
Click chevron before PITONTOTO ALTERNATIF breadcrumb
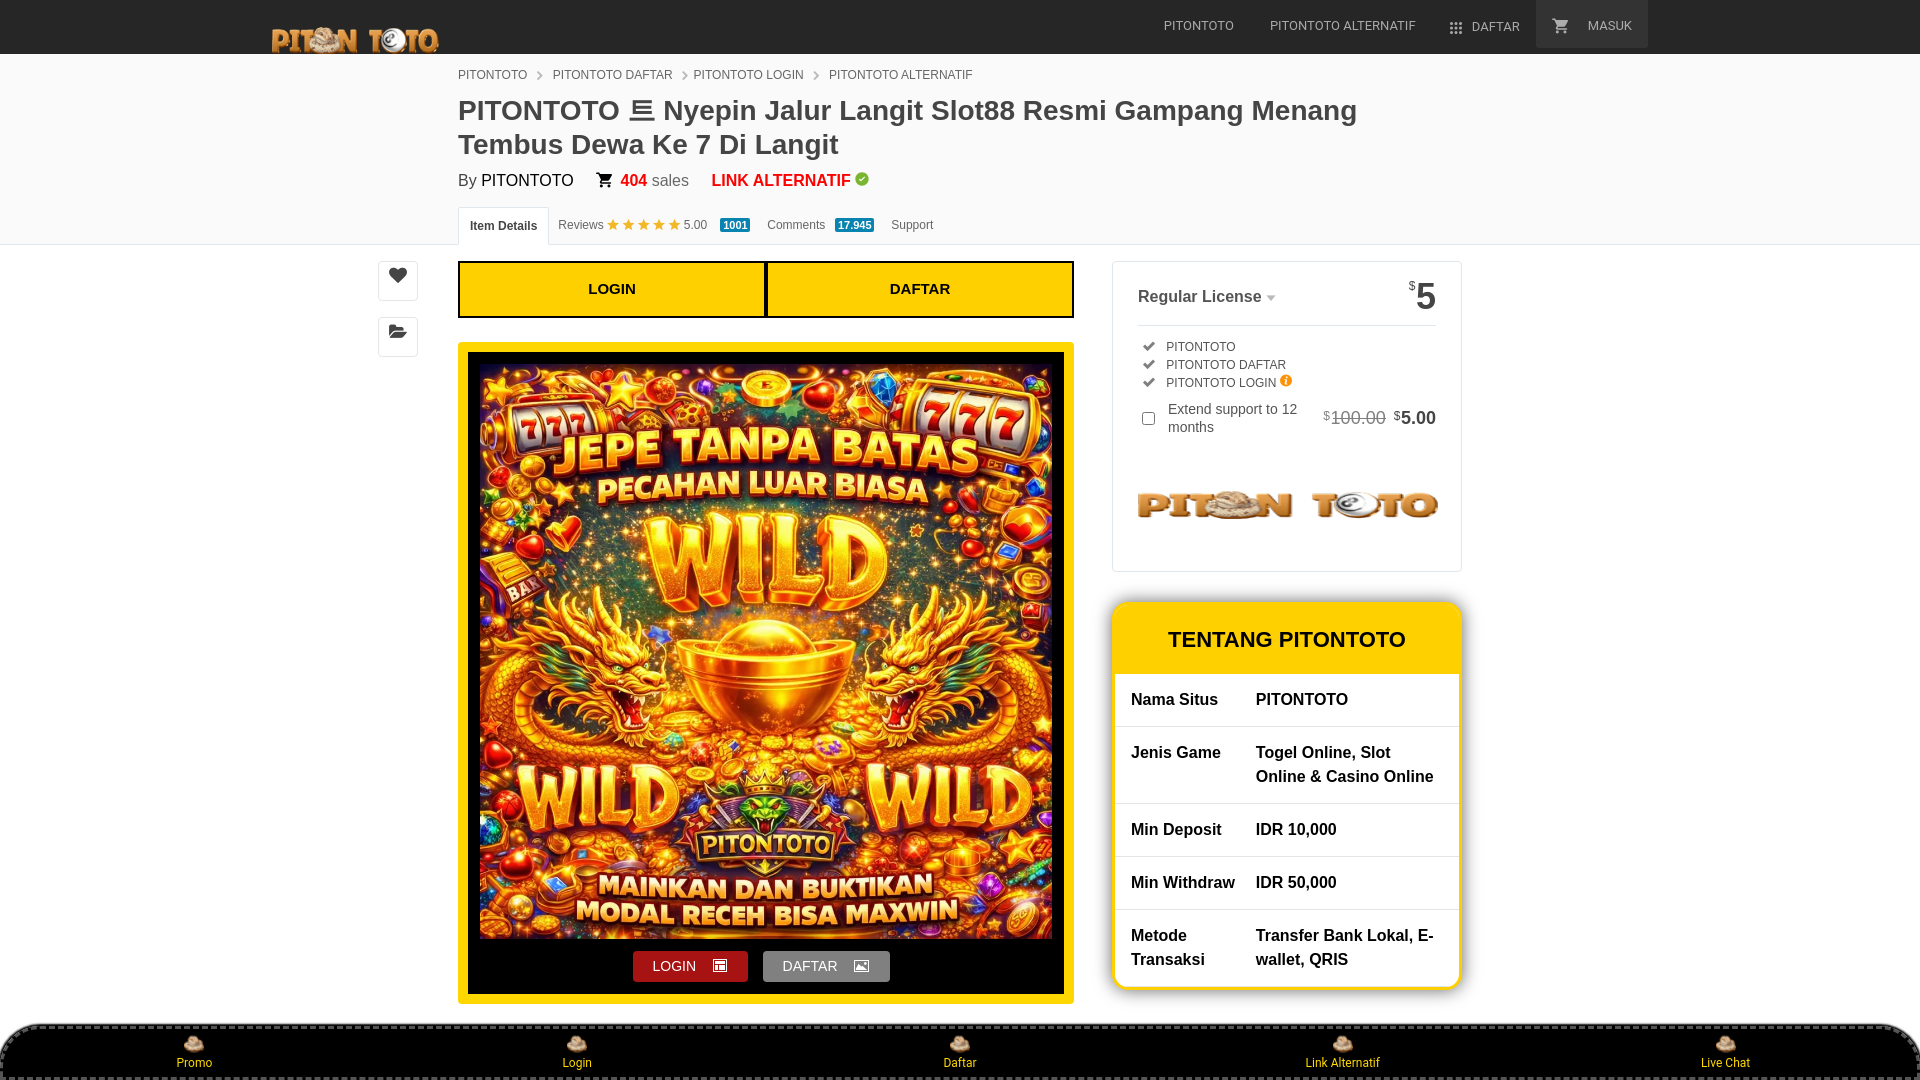coord(816,76)
